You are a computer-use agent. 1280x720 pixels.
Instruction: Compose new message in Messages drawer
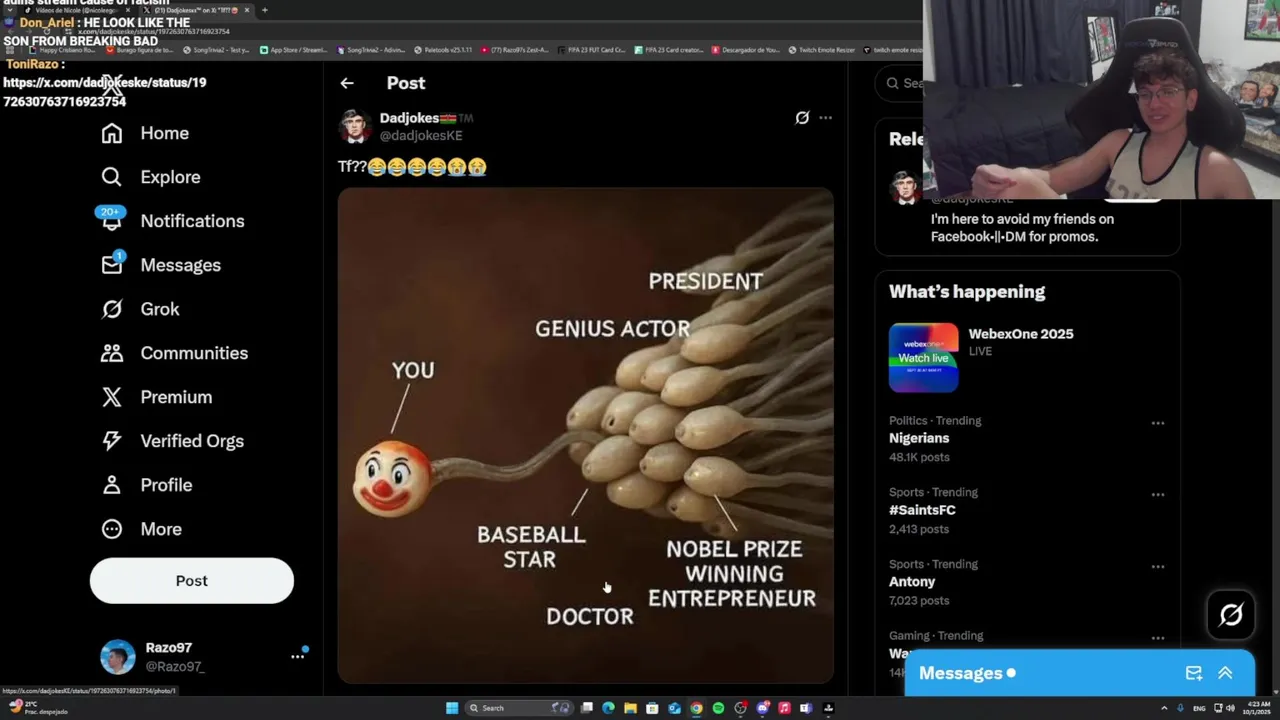click(1194, 673)
